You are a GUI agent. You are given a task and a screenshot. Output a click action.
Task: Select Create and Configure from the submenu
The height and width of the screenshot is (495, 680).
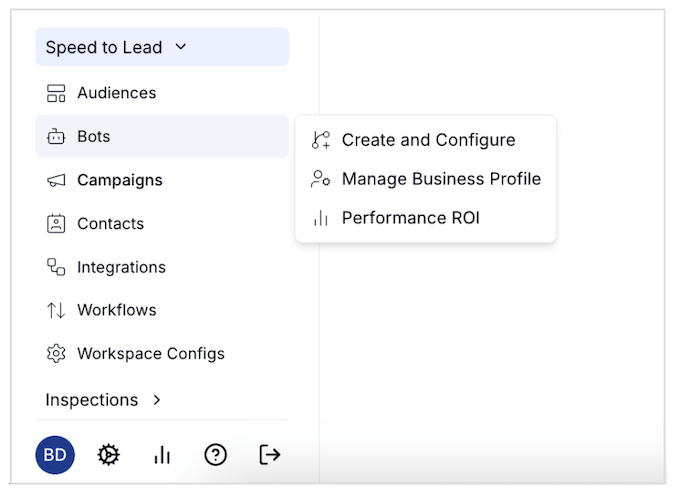tap(428, 140)
